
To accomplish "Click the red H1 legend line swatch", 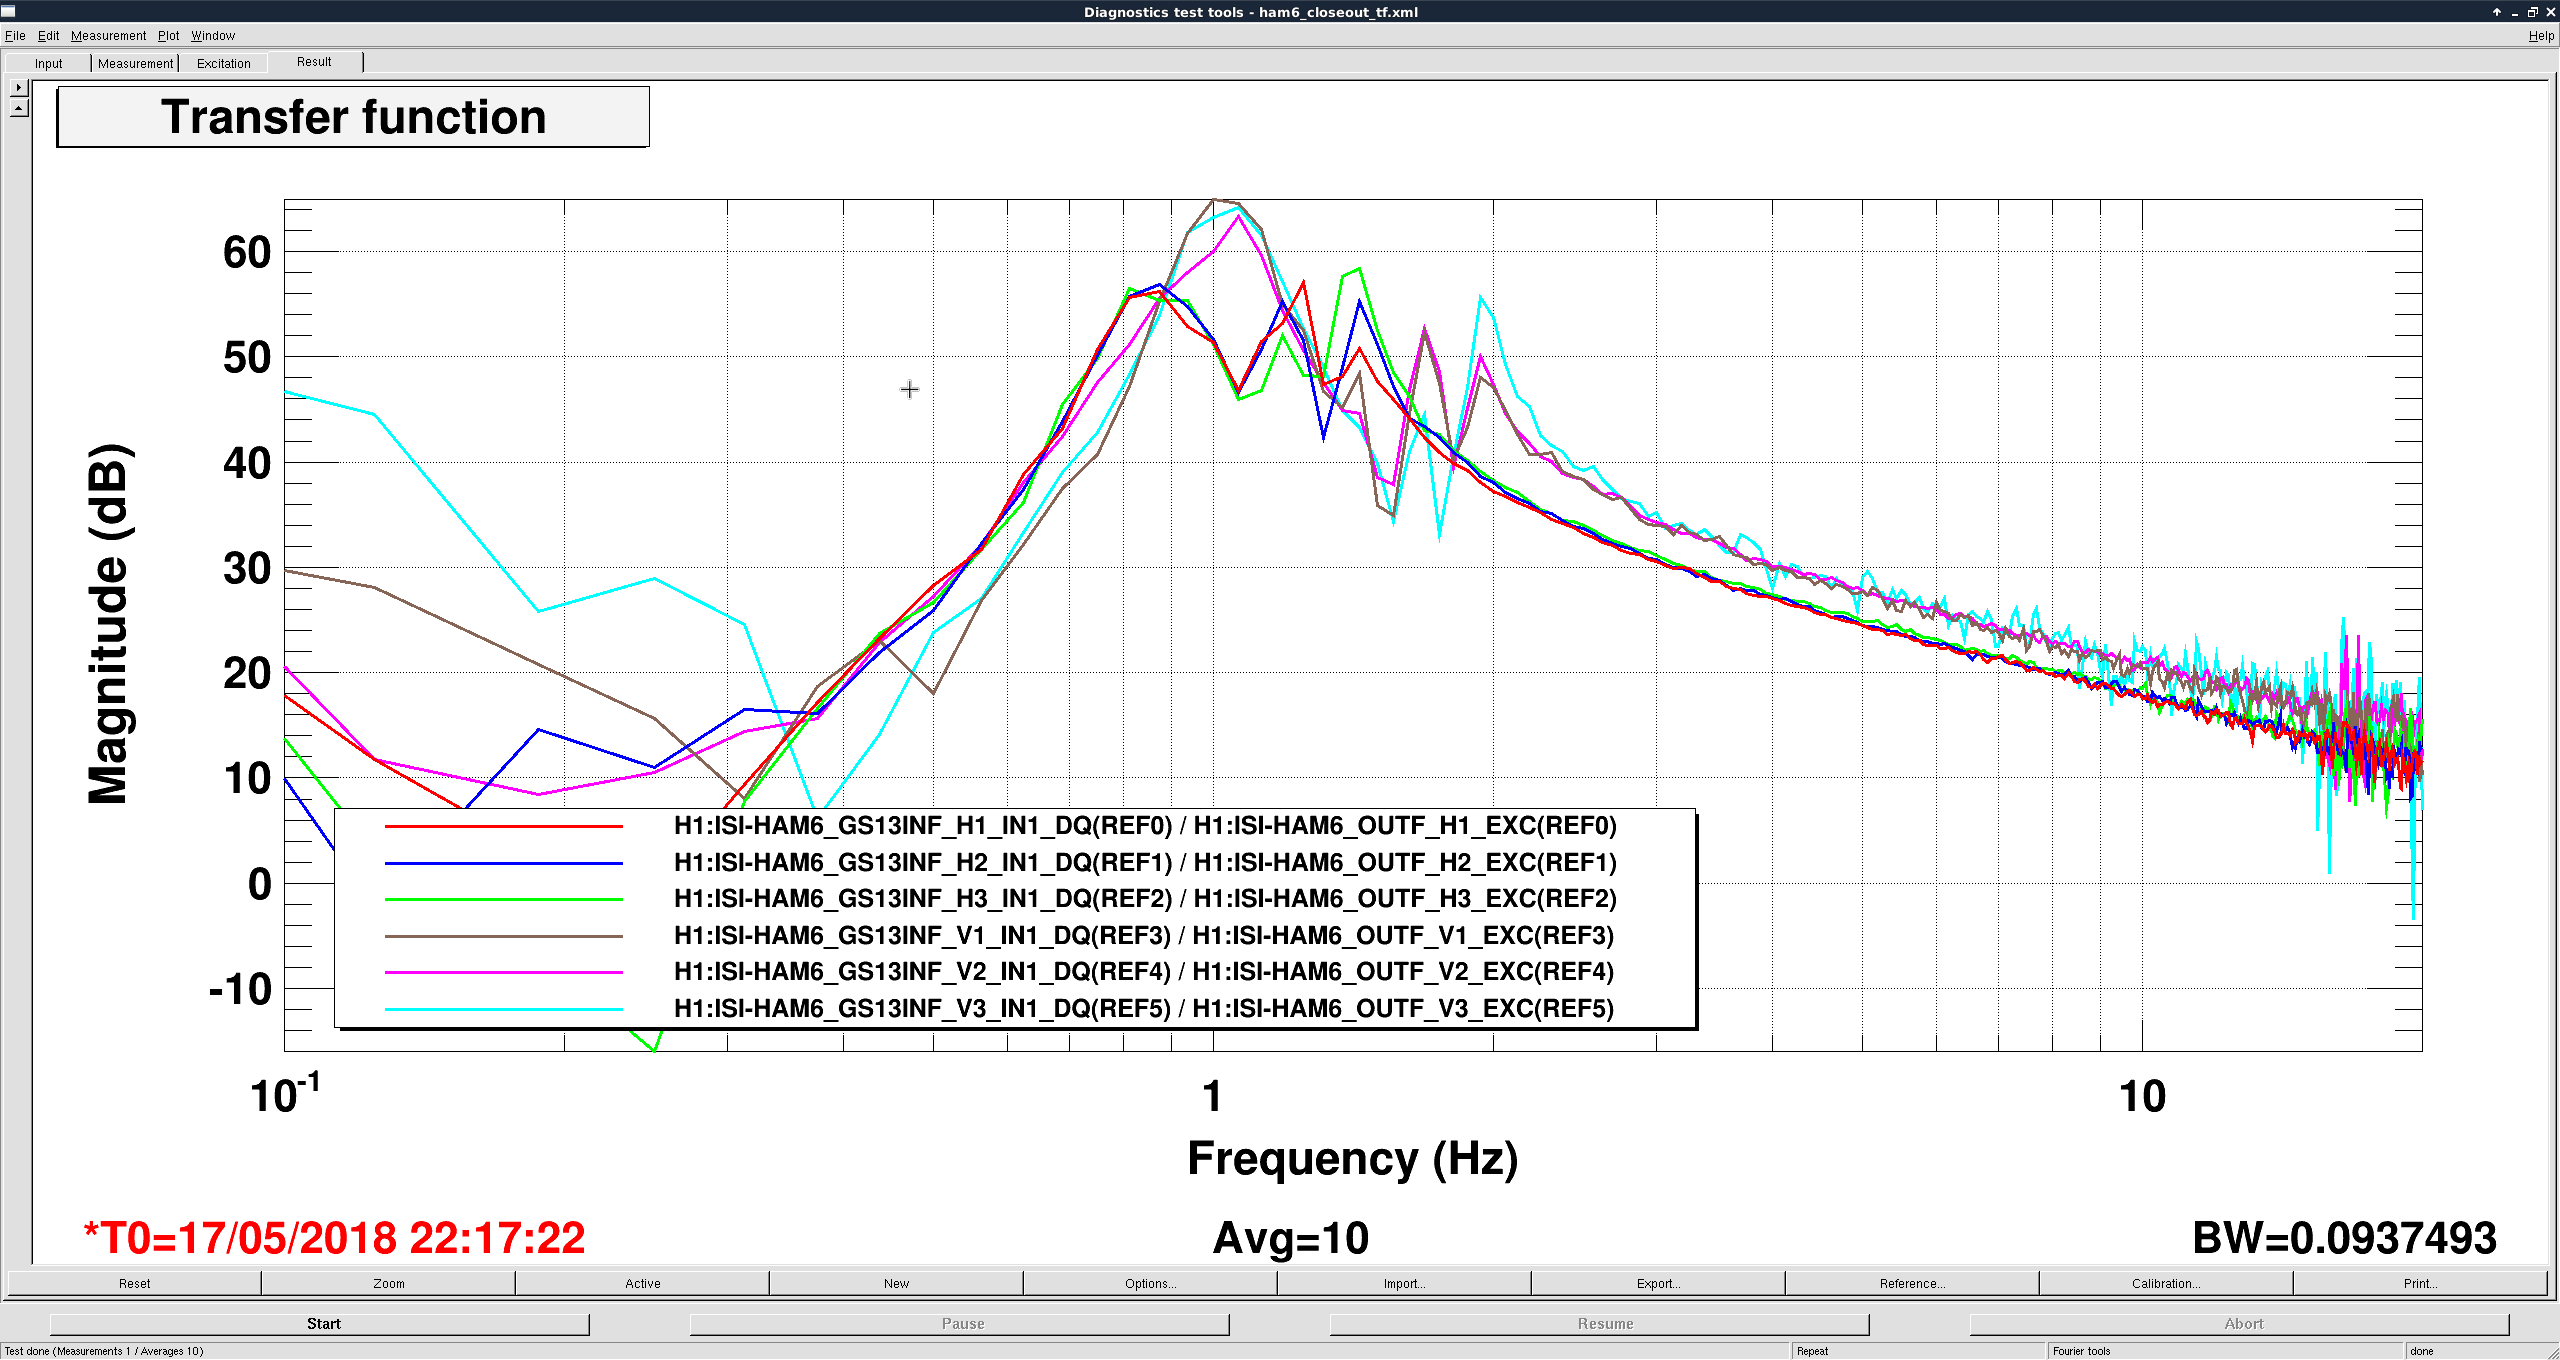I will coord(503,826).
